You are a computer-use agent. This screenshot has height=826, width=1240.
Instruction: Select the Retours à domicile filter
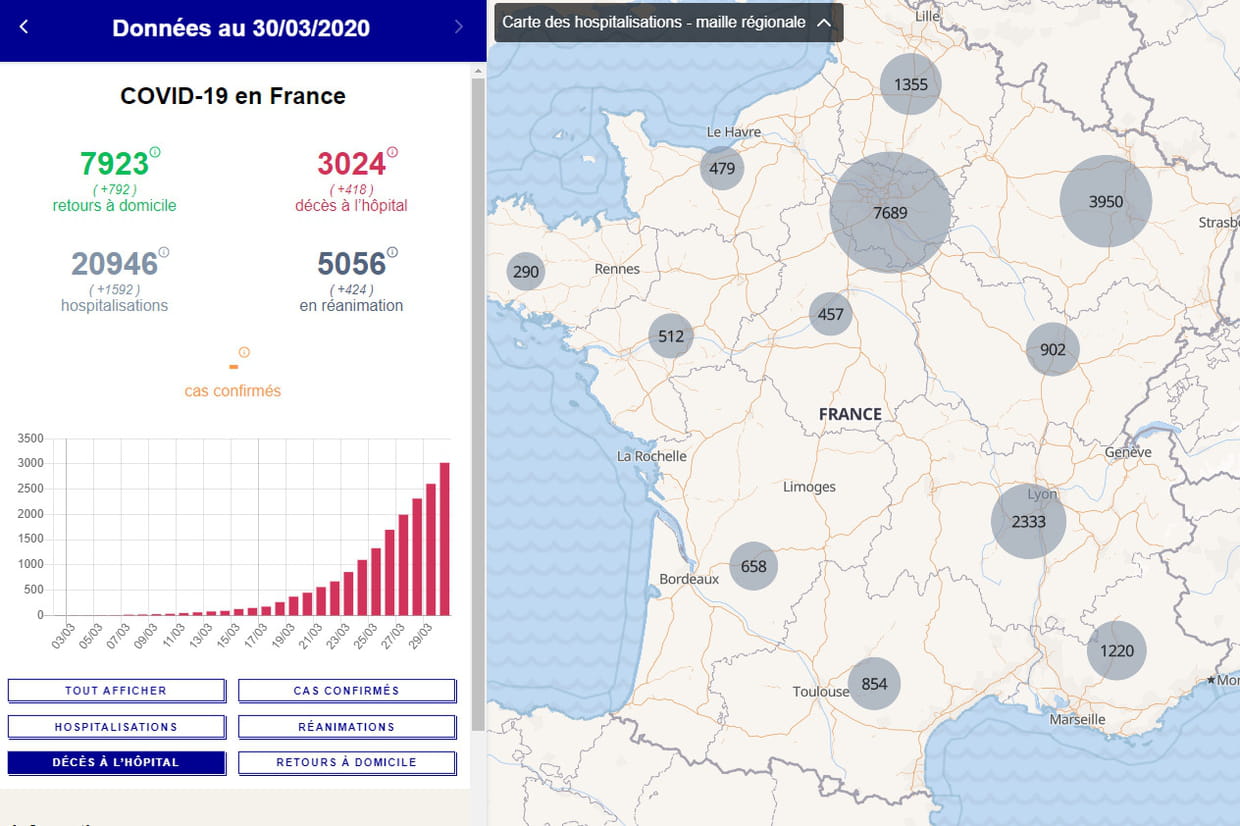tap(346, 762)
